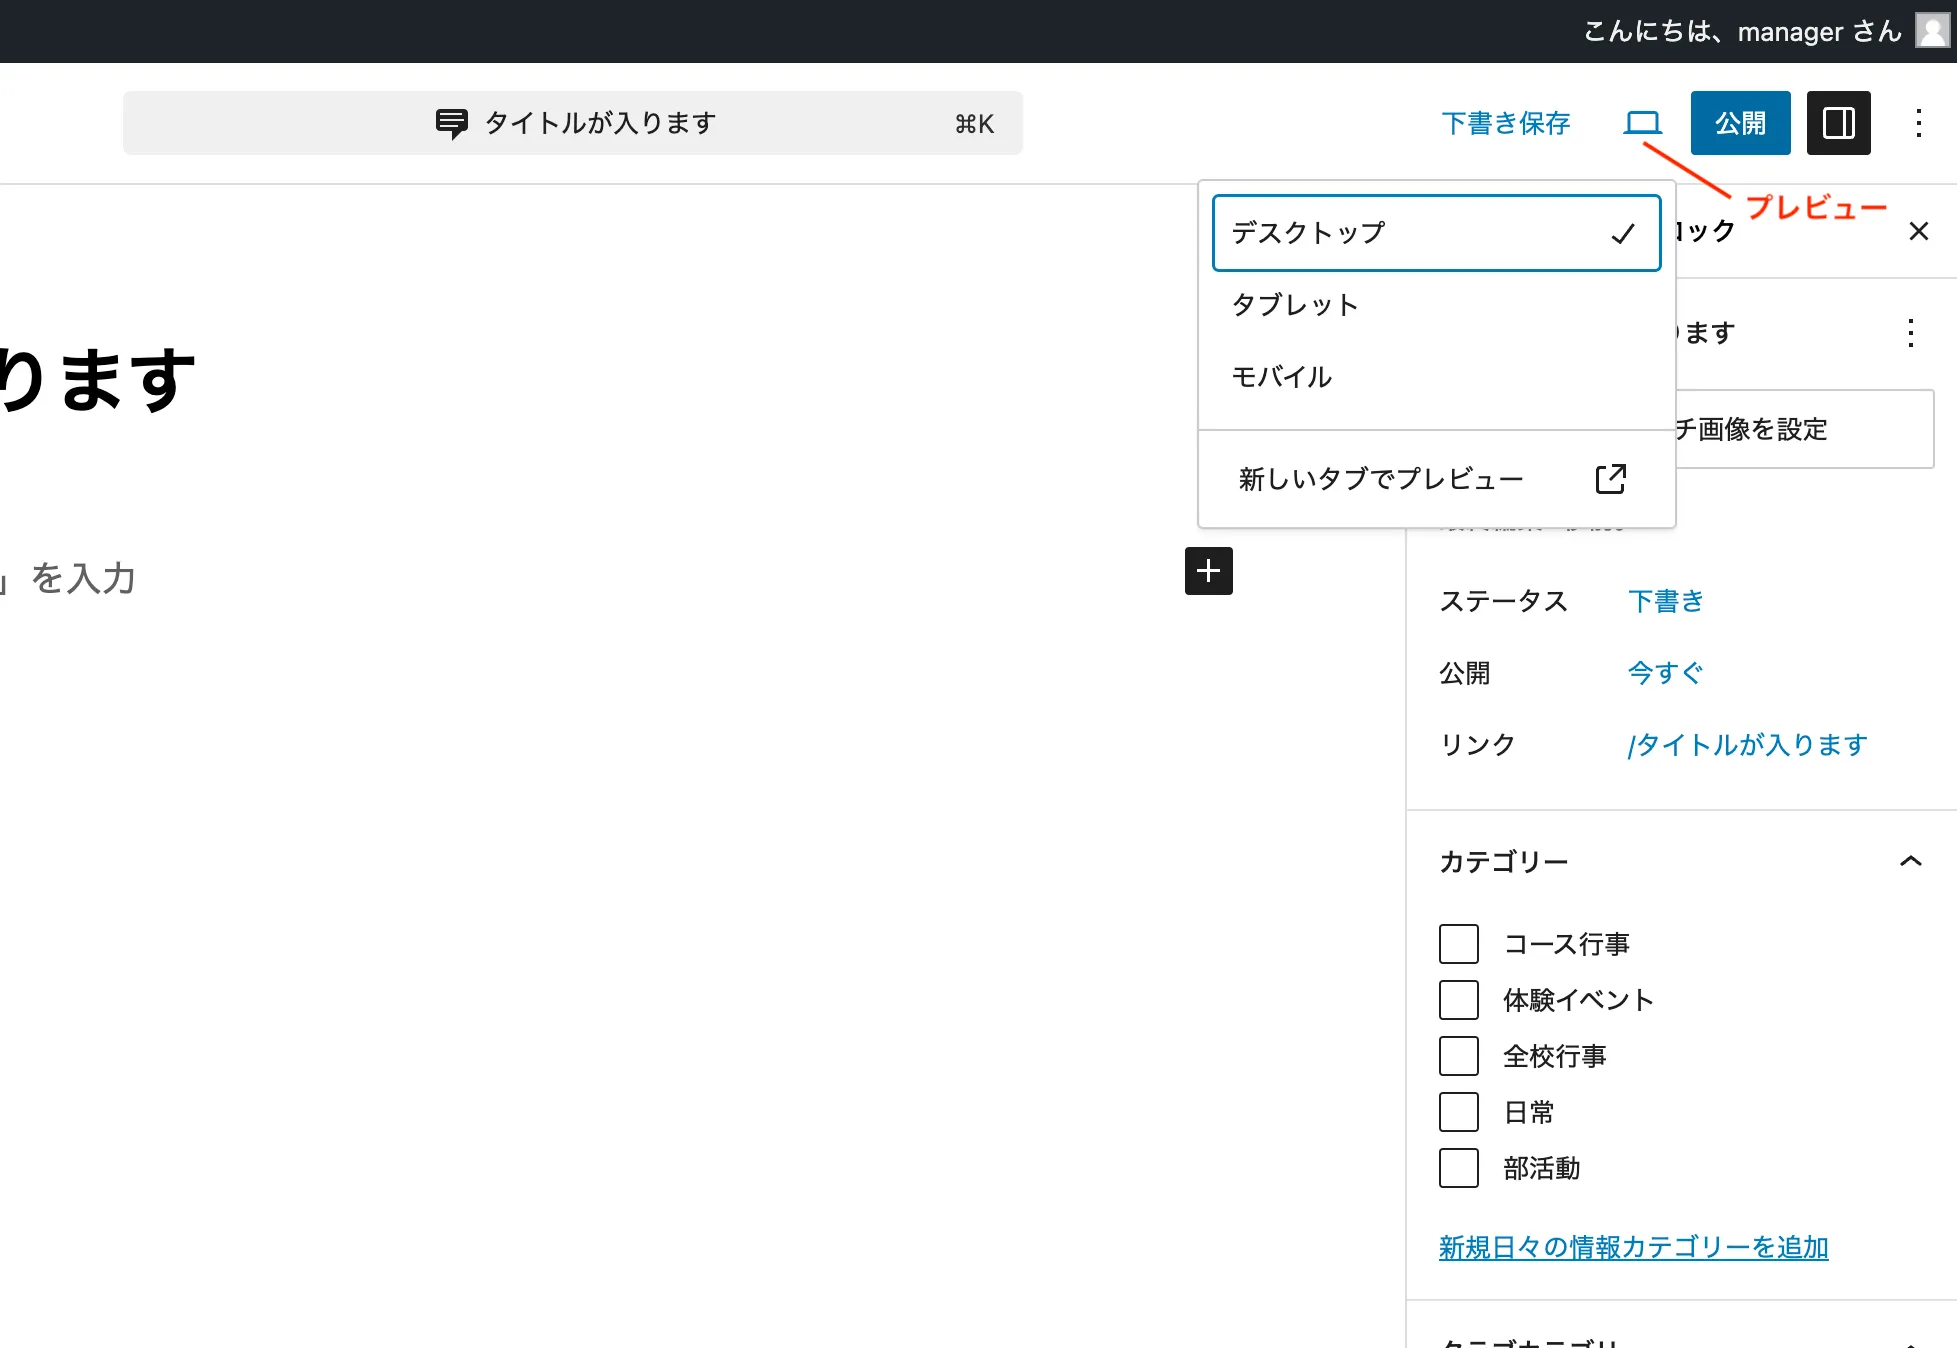Image resolution: width=1957 pixels, height=1348 pixels.
Task: Click the を入力 paragraph placeholder
Action: tap(68, 577)
